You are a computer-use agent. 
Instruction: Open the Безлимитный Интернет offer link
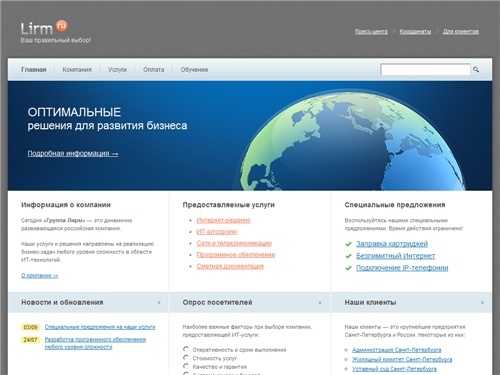point(396,256)
